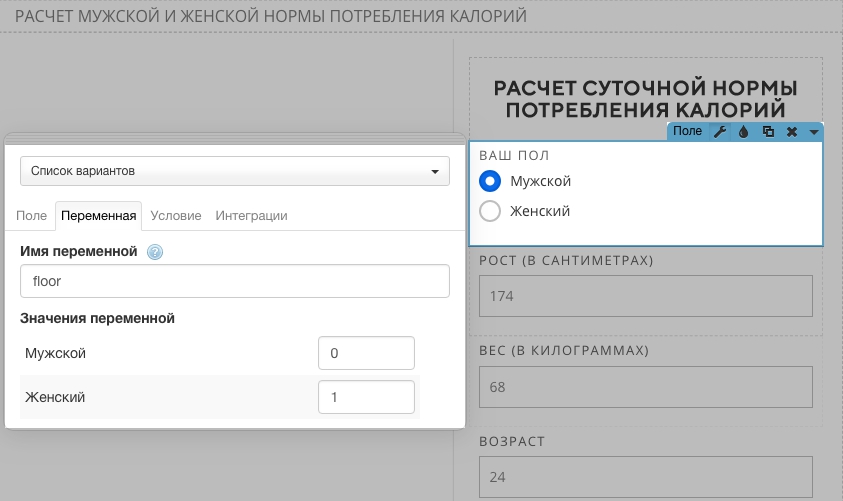Click the page title РАСЧЕТ МУЖСКОЙ И ЖЕНСКОЙ
The height and width of the screenshot is (501, 843).
point(270,16)
